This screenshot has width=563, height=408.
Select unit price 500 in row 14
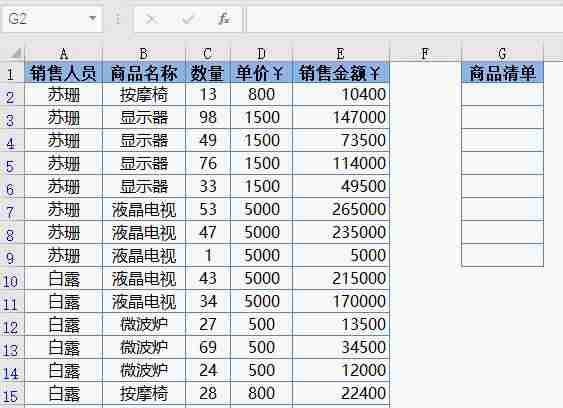pyautogui.click(x=261, y=370)
